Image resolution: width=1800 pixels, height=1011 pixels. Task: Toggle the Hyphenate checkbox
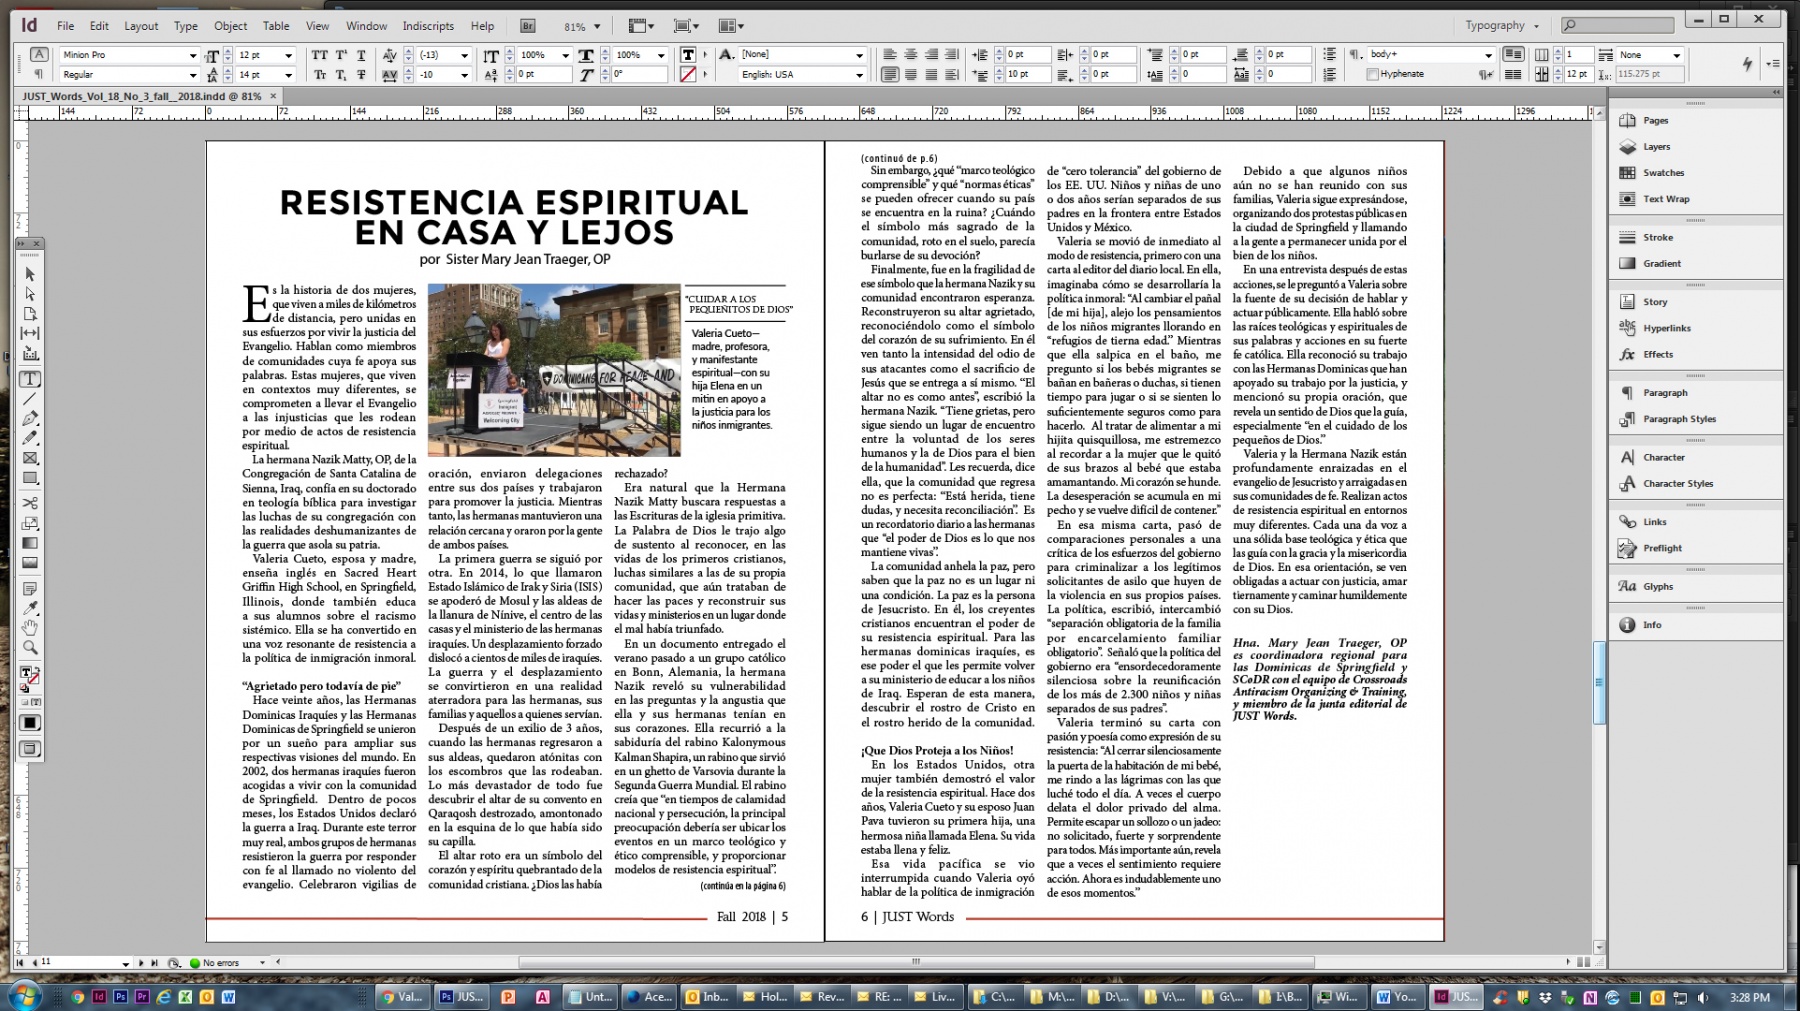1373,74
